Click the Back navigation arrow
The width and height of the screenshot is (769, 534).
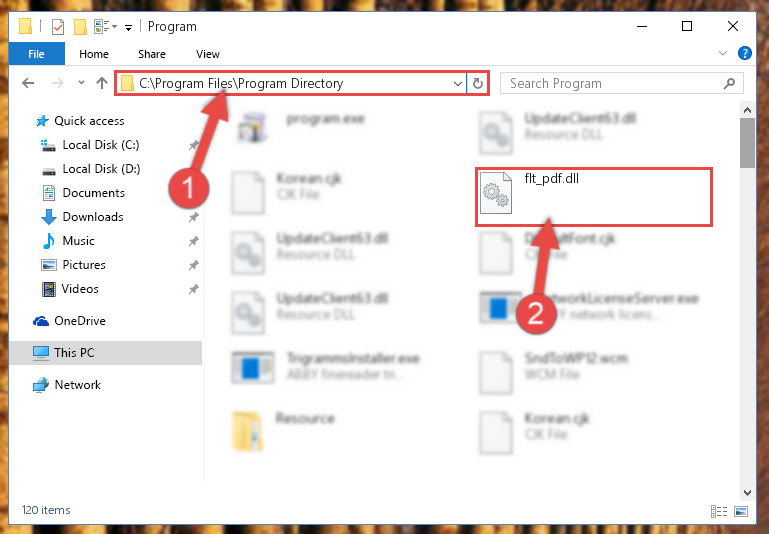[28, 83]
